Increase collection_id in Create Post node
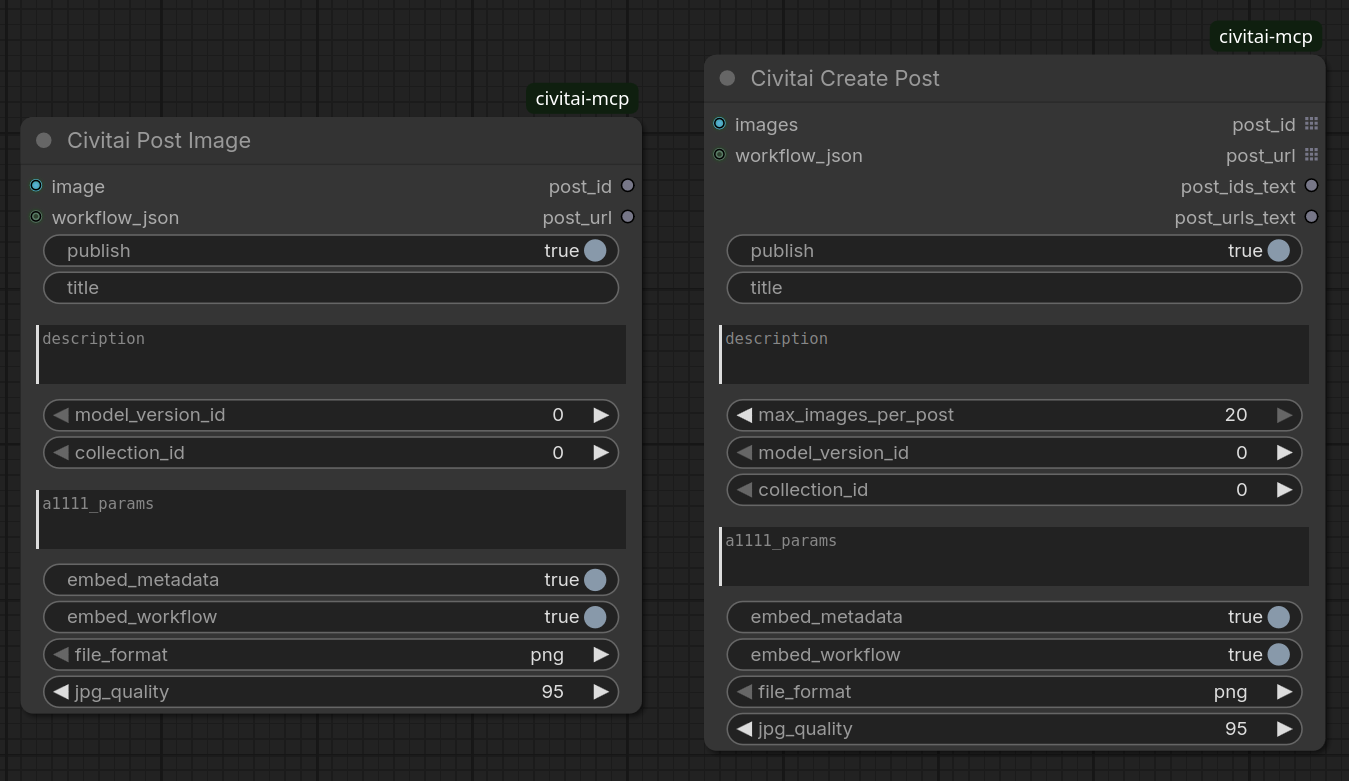Viewport: 1349px width, 781px height. (x=1285, y=490)
